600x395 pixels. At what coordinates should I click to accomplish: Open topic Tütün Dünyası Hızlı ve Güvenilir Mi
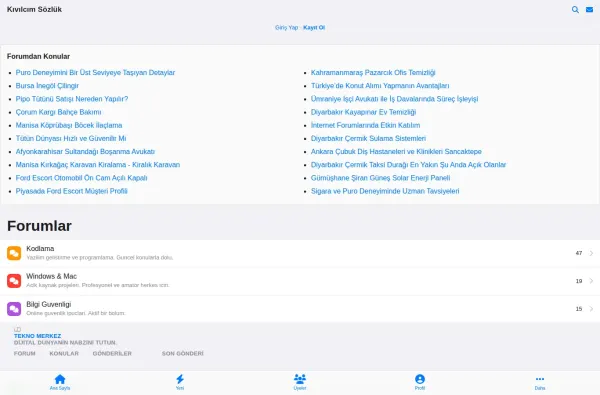(x=71, y=139)
